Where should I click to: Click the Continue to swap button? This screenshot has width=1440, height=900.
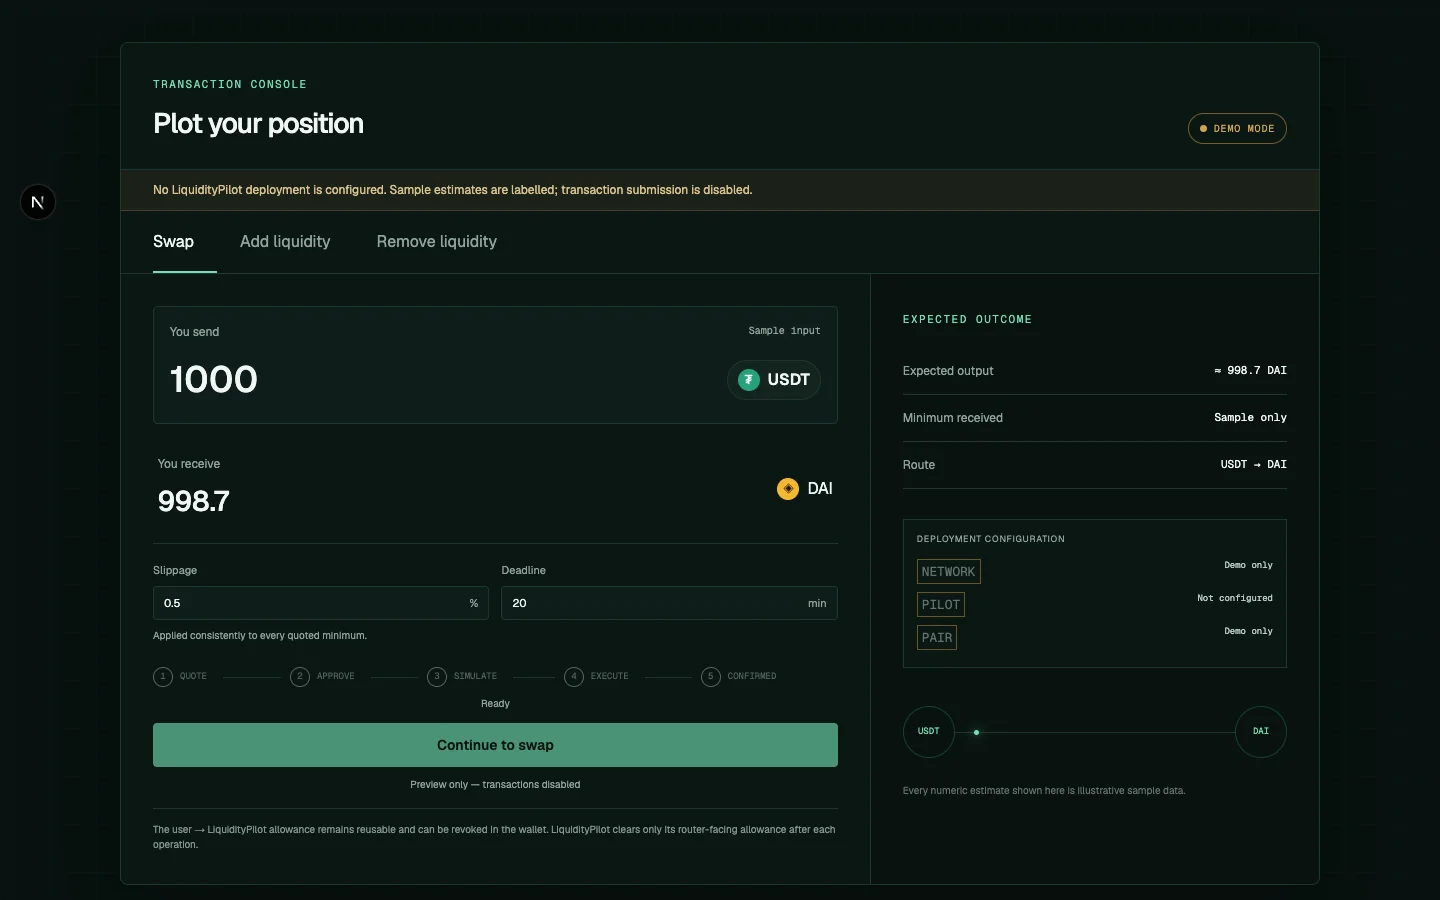click(495, 745)
